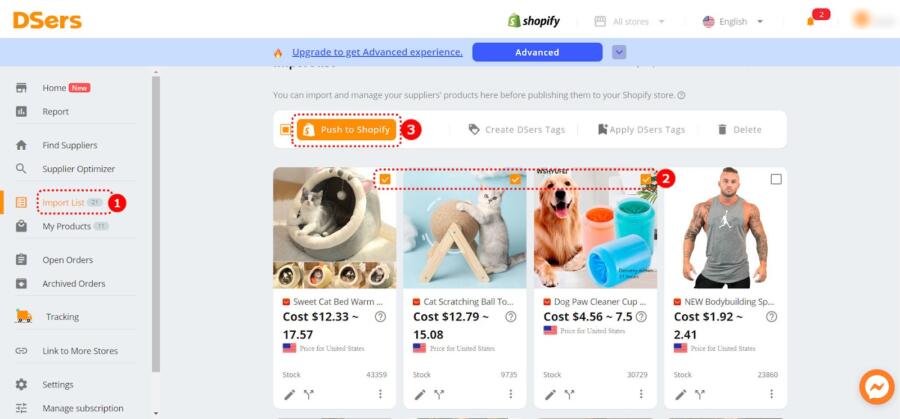Click the sidebar vertical scrollbar
Screen dimensions: 900x419
pyautogui.click(x=156, y=224)
